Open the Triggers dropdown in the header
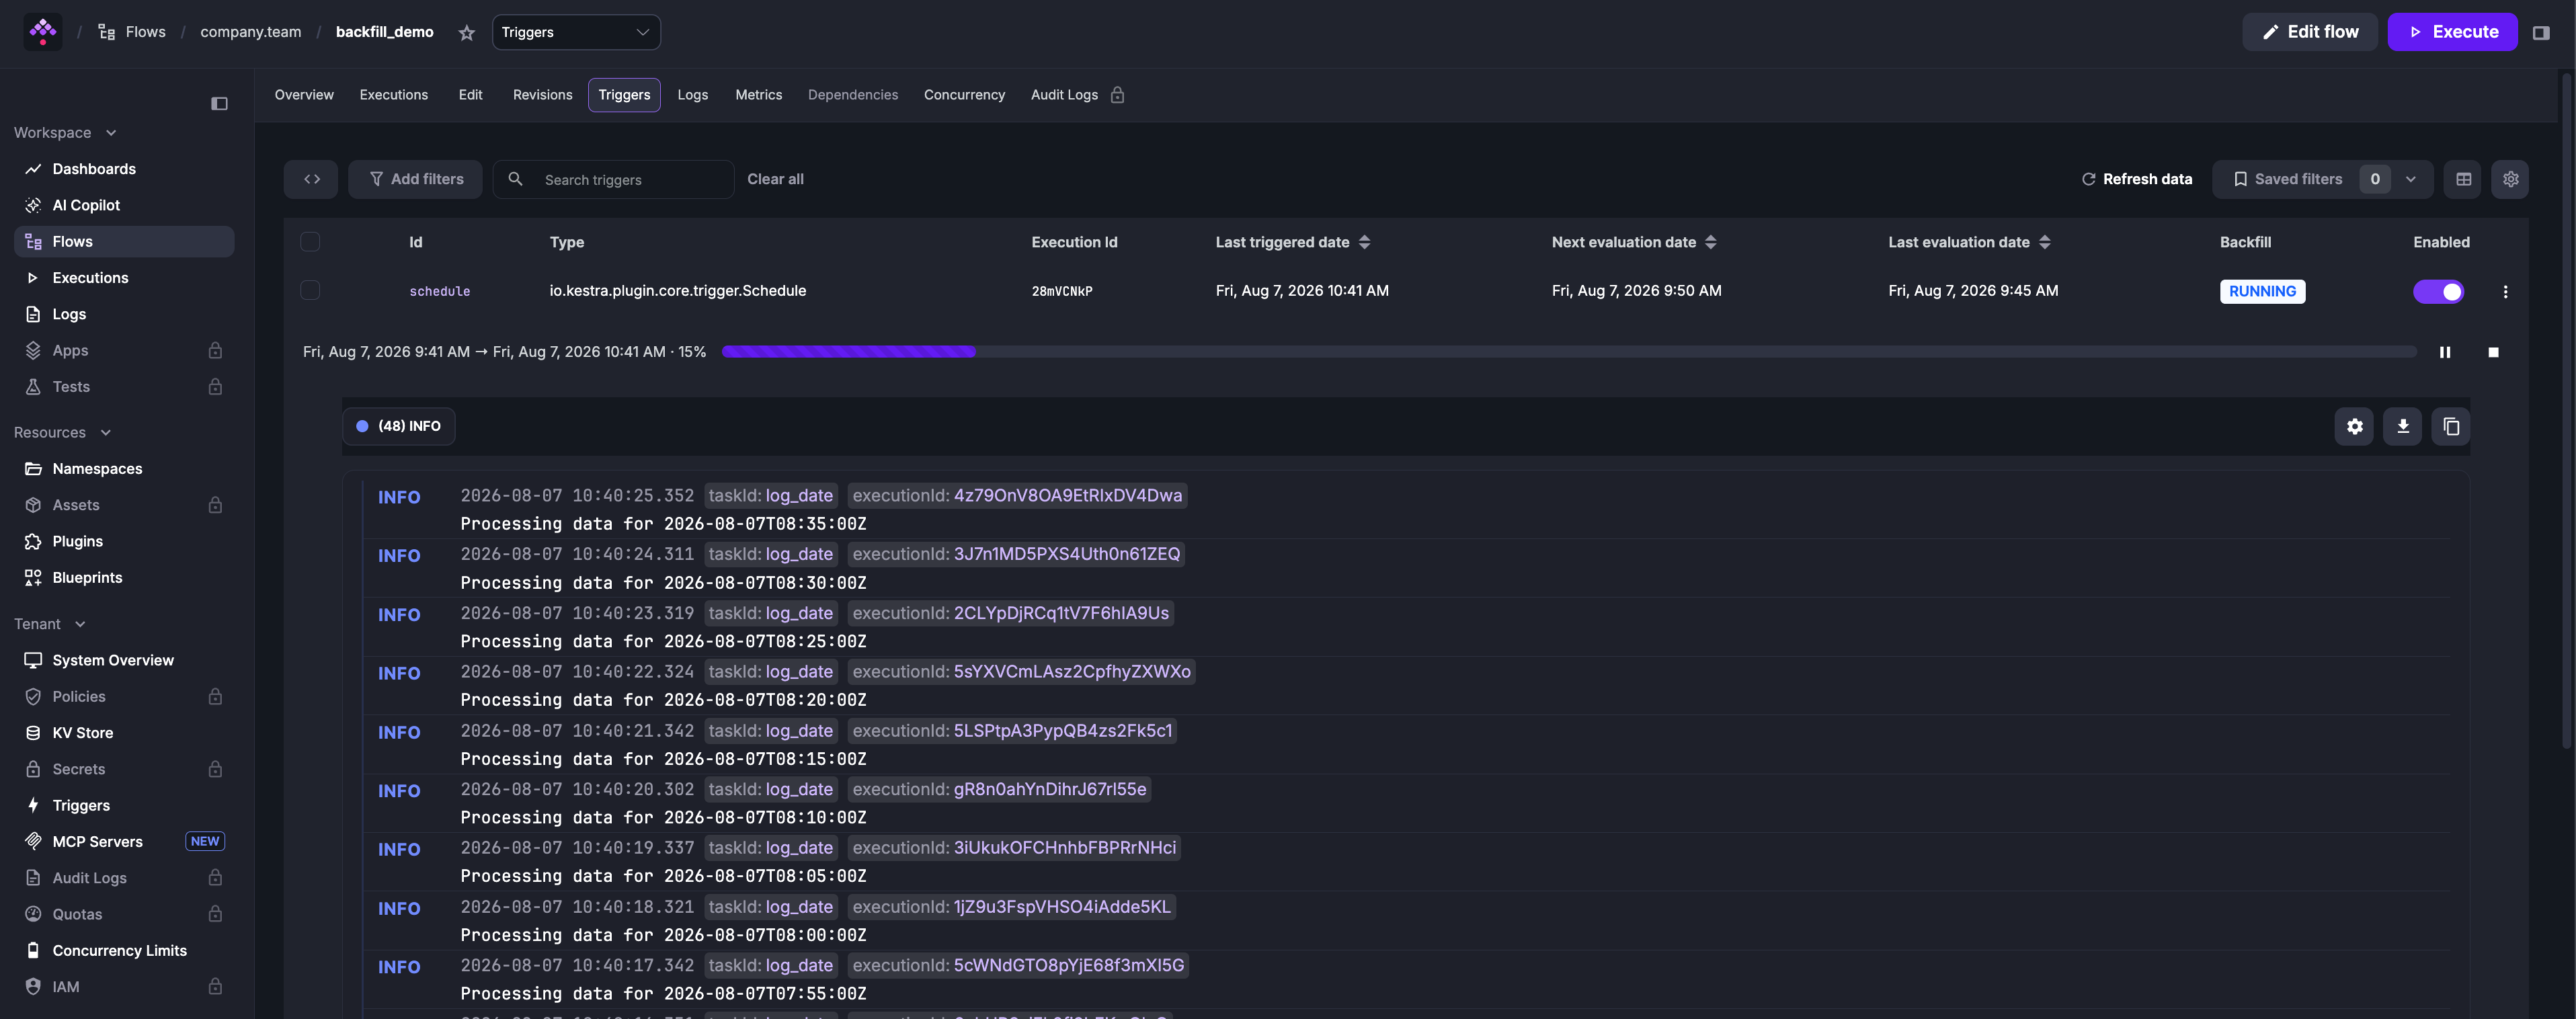 coord(576,32)
